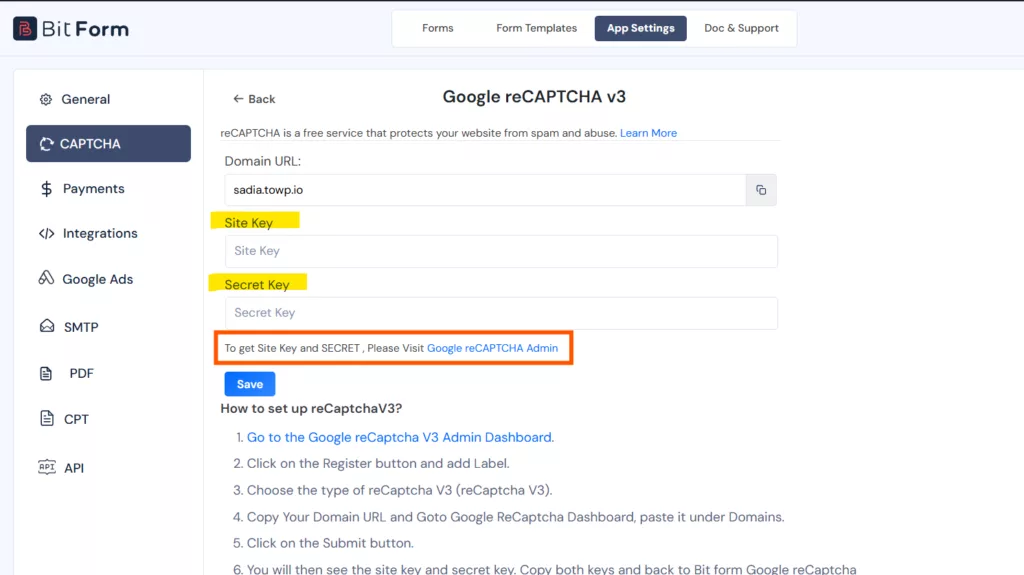Select the App Settings tab
This screenshot has width=1024, height=575.
click(640, 28)
